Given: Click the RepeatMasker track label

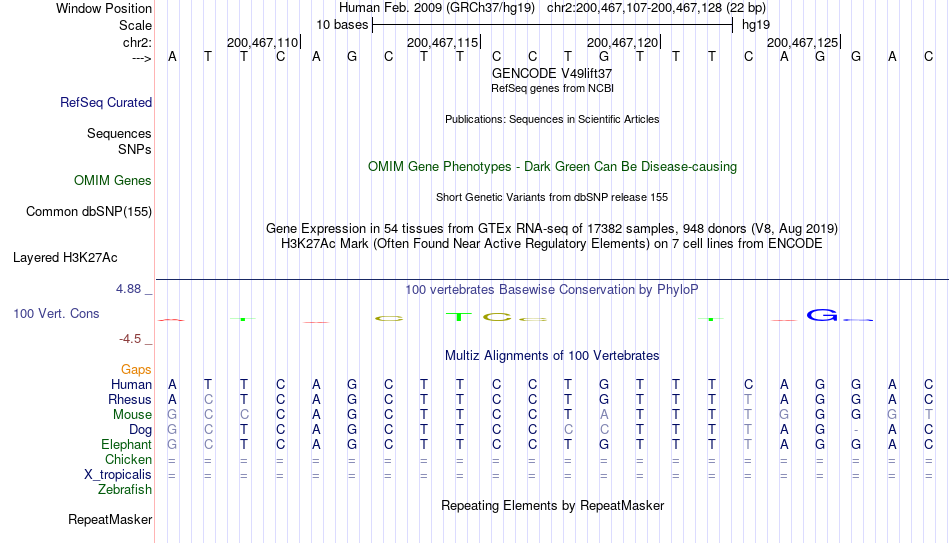Looking at the screenshot, I should 110,519.
